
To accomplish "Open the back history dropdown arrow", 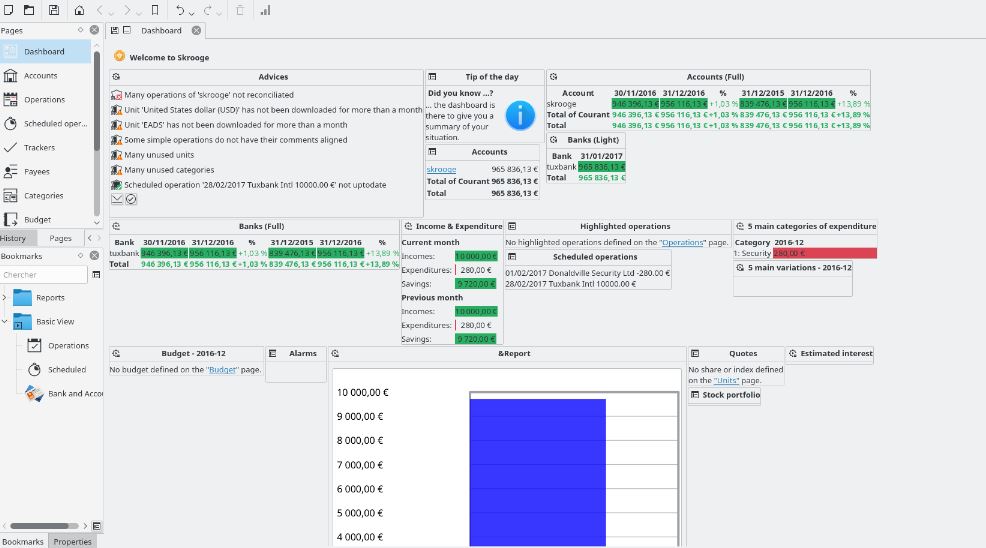I will pyautogui.click(x=111, y=12).
